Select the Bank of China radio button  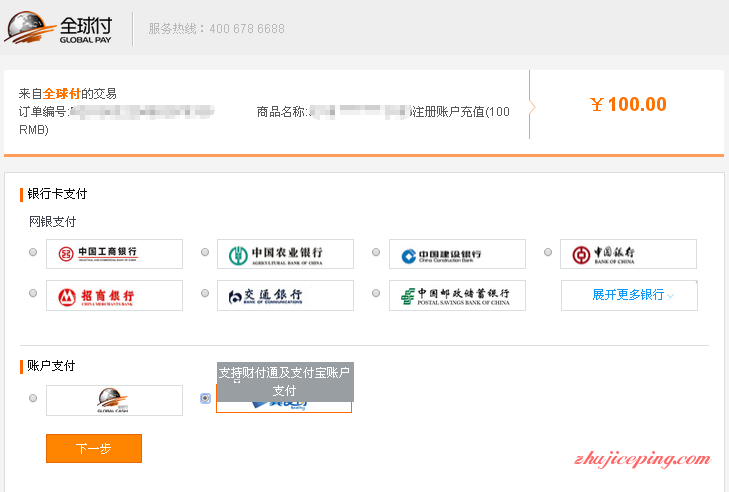tap(548, 252)
